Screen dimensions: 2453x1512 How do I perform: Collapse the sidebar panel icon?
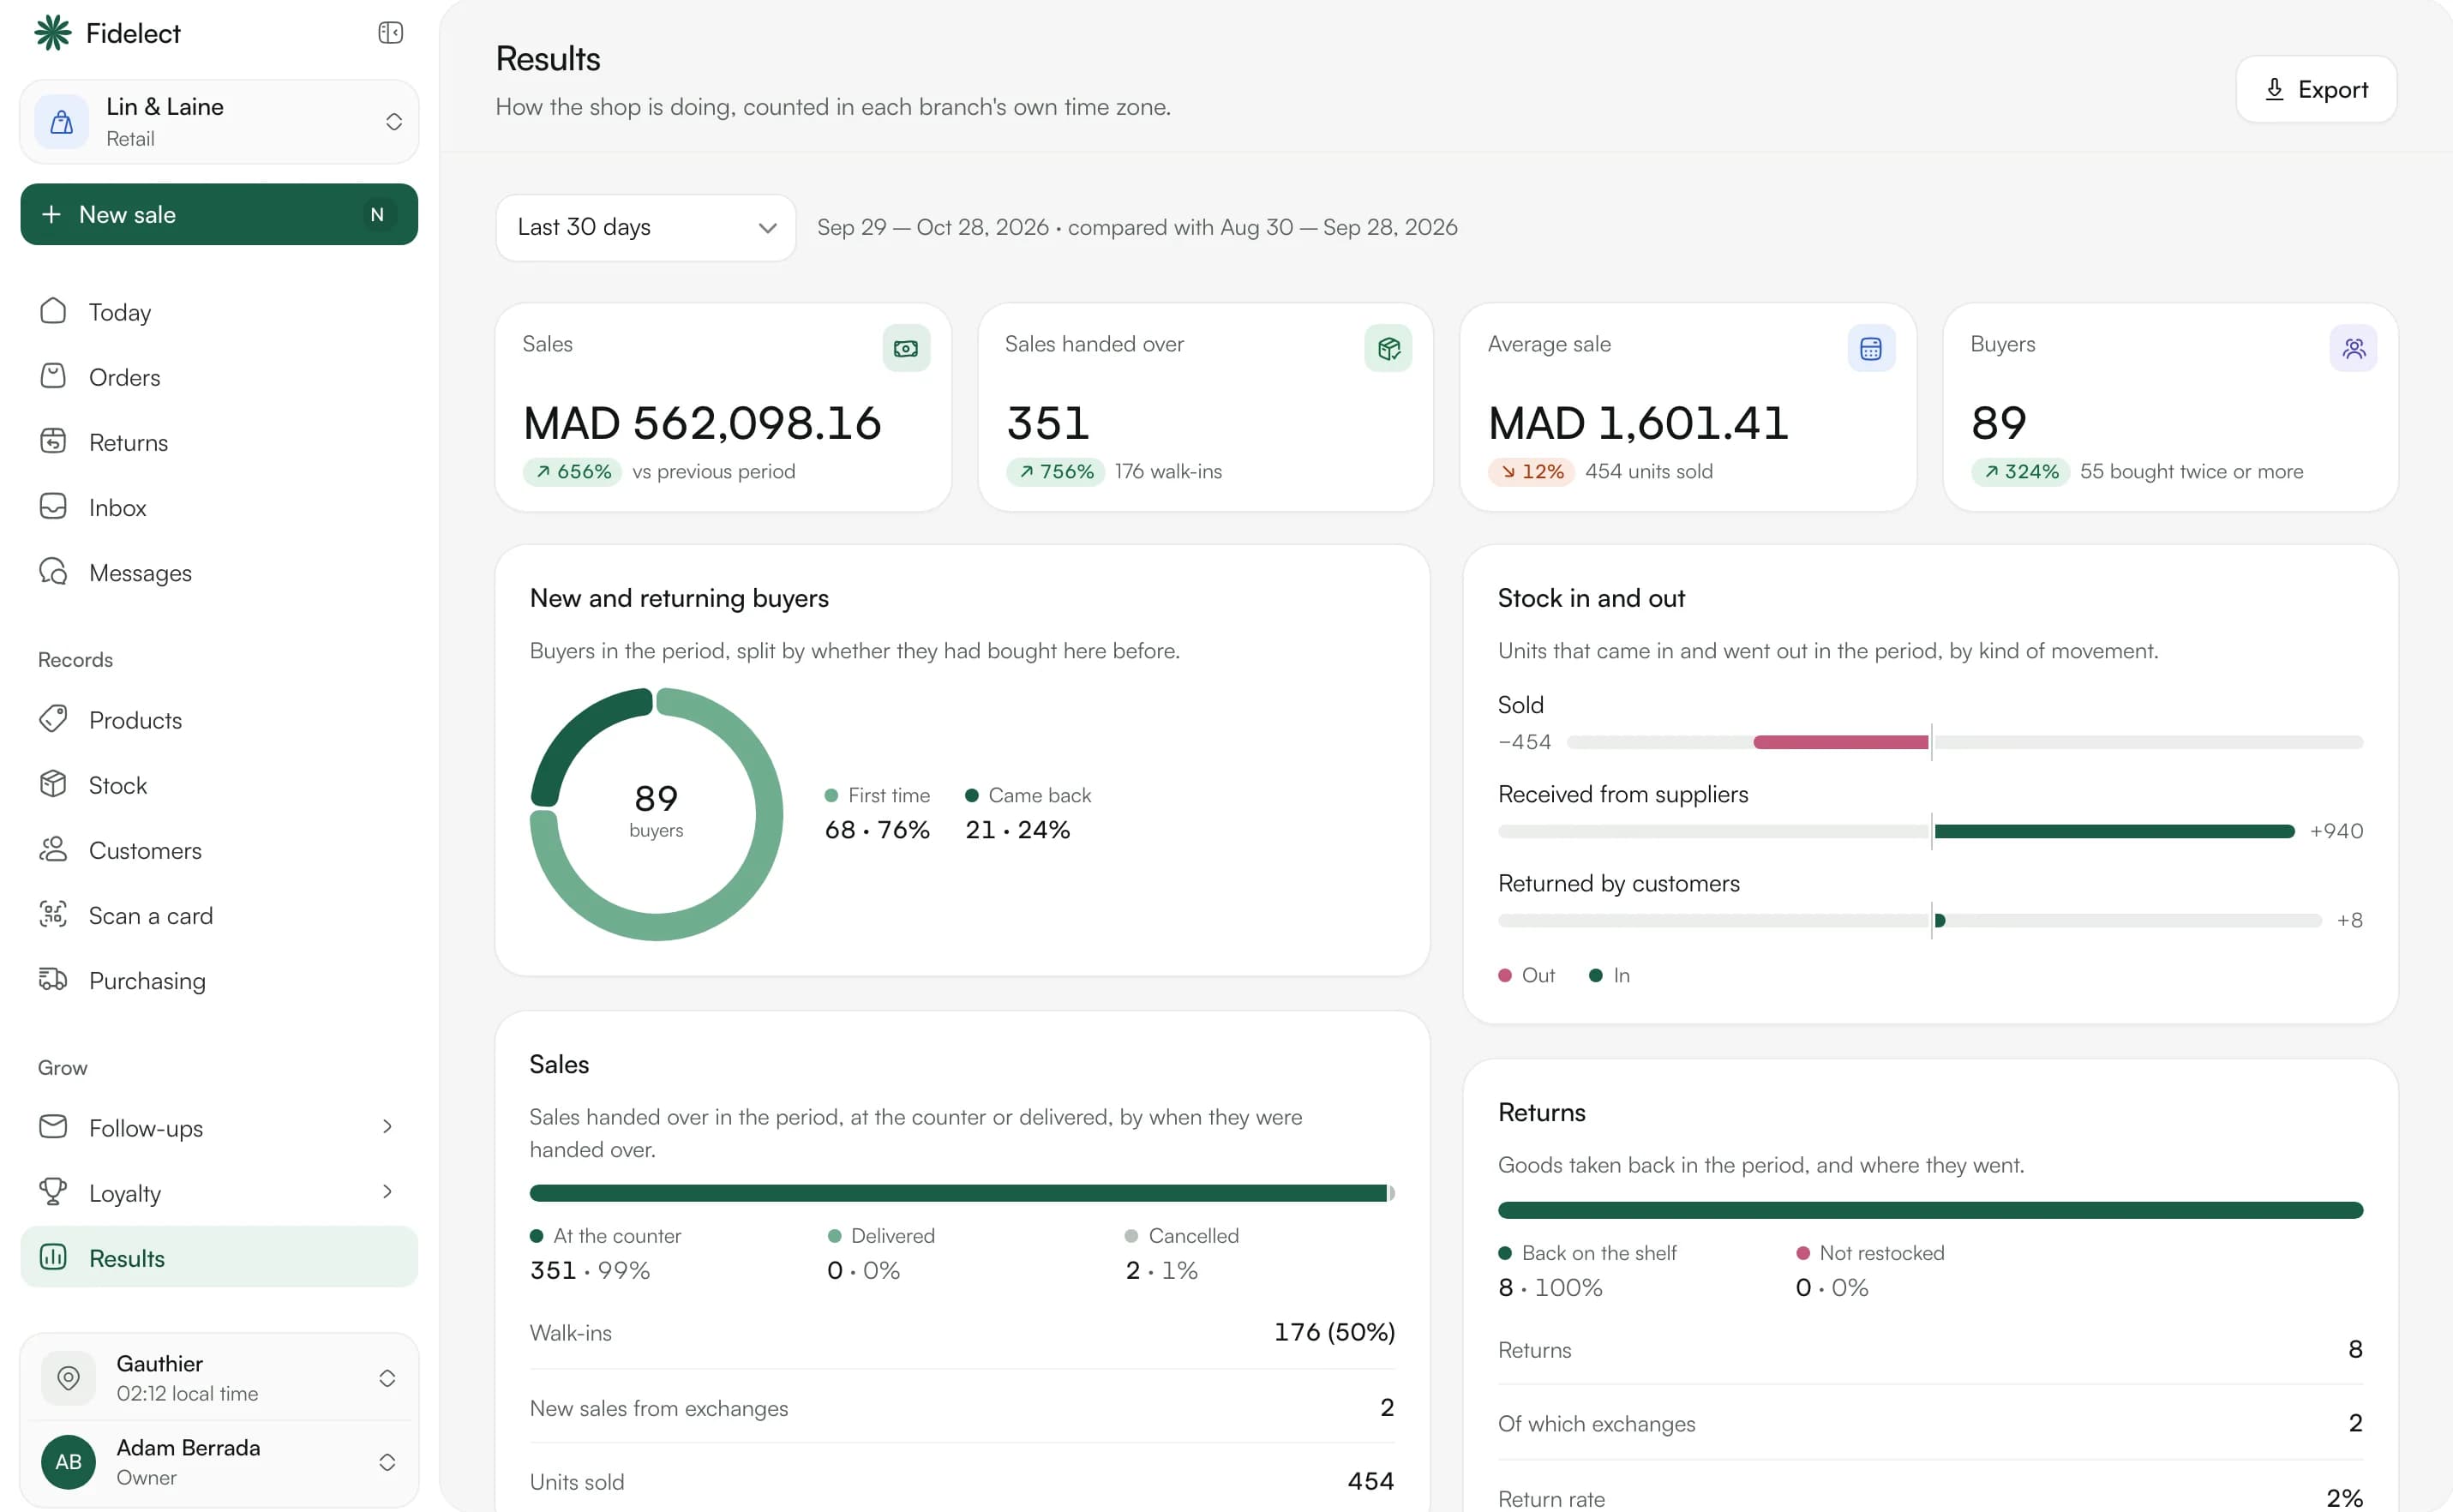[390, 33]
